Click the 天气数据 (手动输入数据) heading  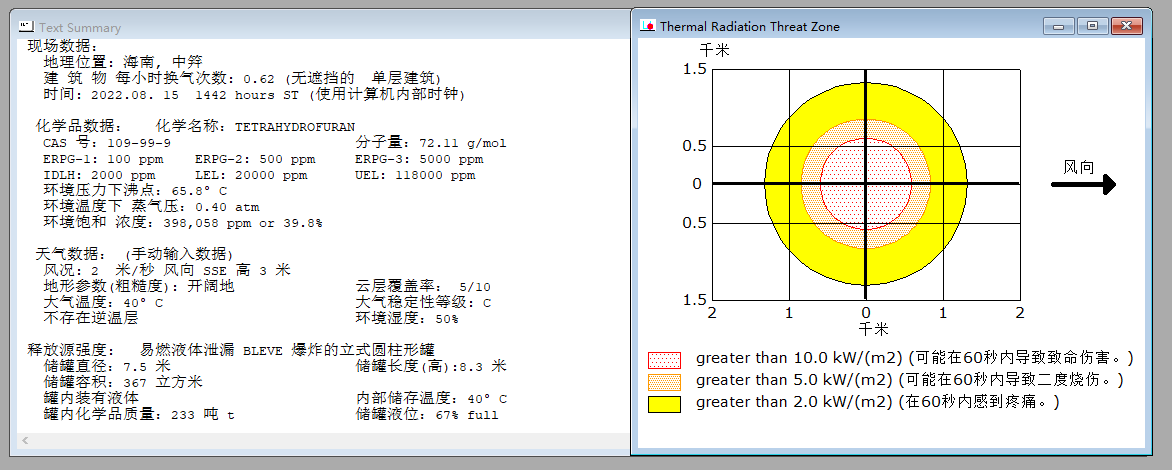[134, 253]
